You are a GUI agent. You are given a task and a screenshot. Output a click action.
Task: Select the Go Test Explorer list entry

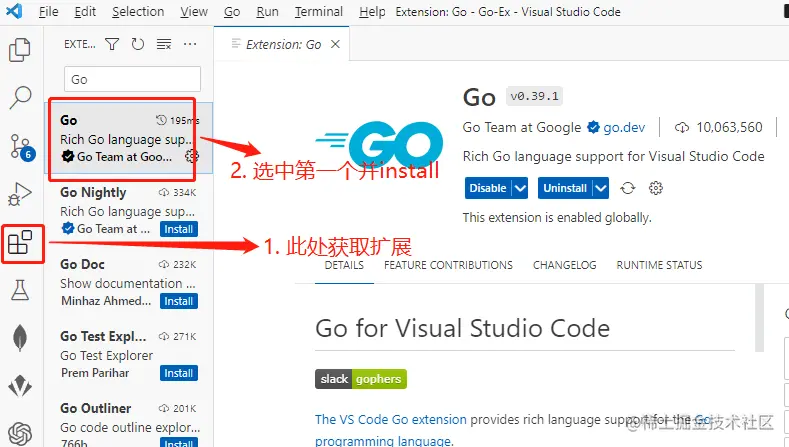[129, 354]
